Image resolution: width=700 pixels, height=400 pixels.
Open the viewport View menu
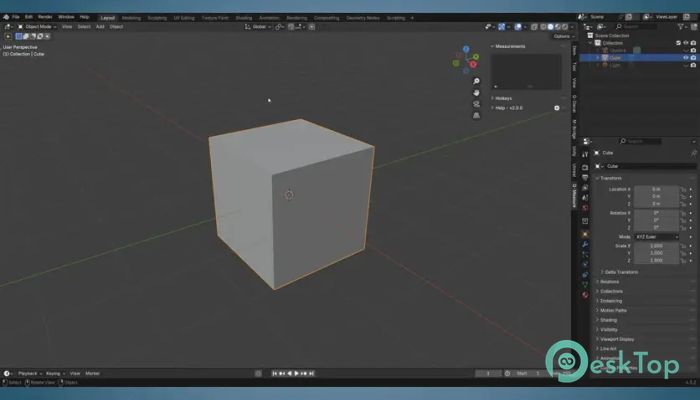coord(67,27)
